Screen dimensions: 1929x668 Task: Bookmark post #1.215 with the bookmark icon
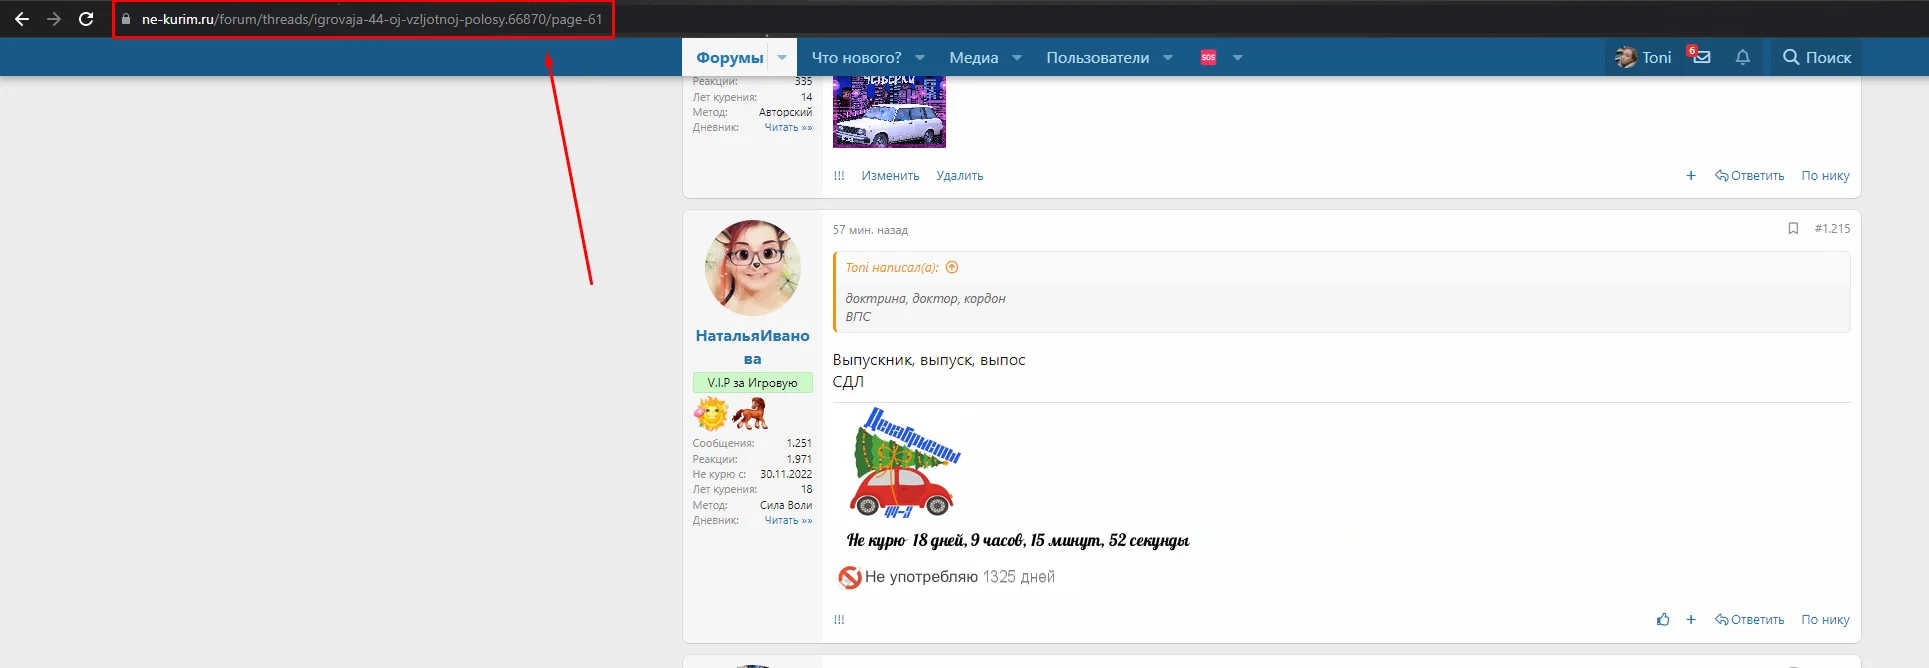coord(1793,229)
